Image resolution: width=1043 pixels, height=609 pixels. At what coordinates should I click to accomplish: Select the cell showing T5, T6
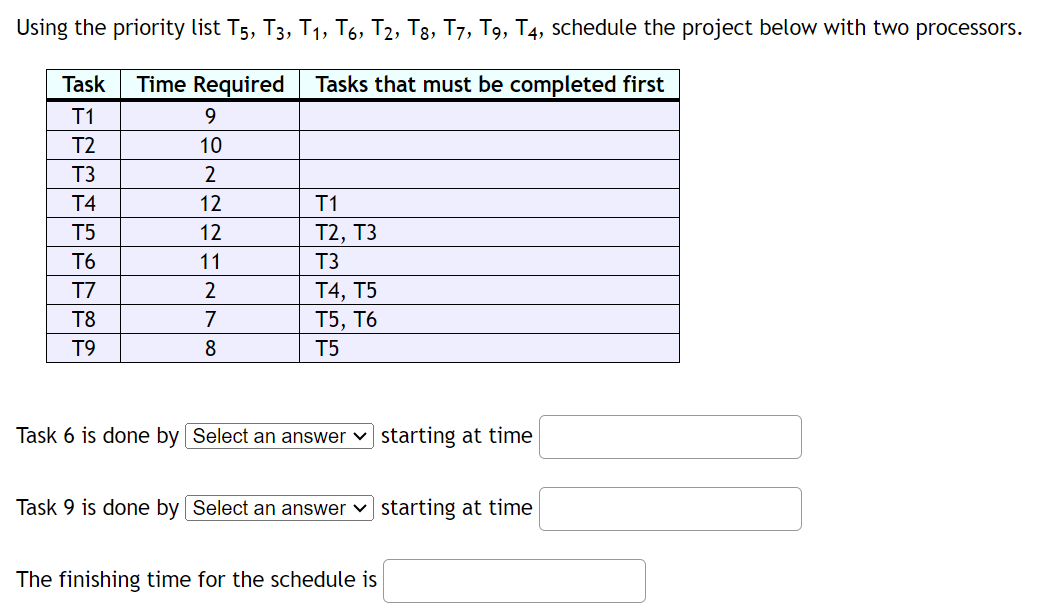pyautogui.click(x=336, y=319)
